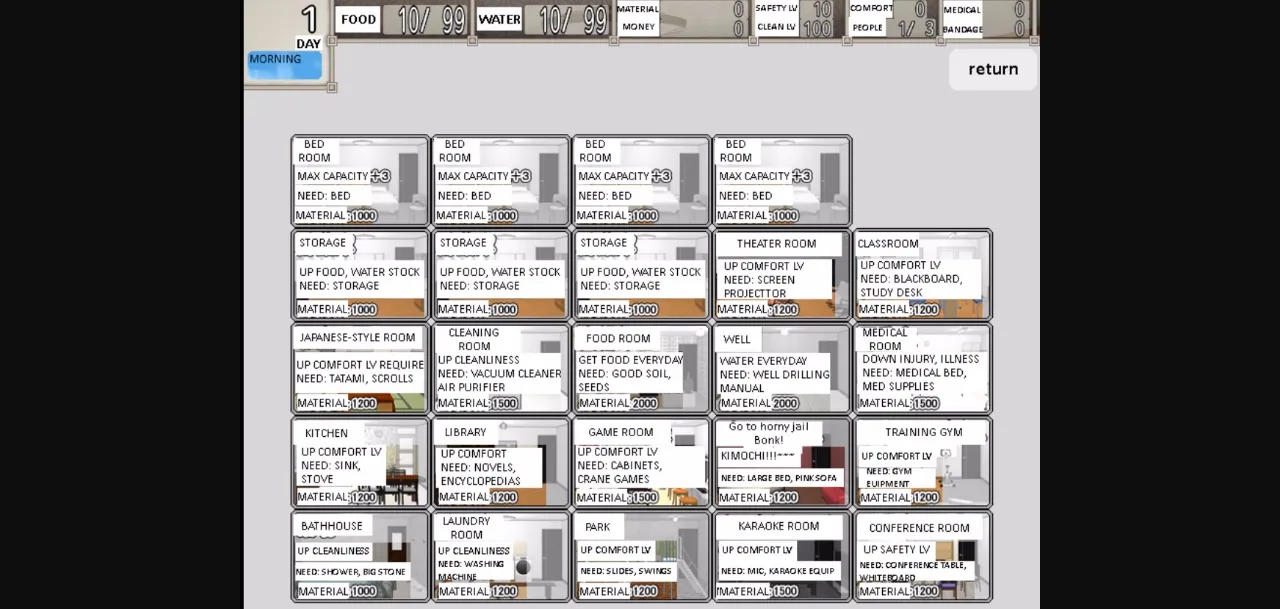This screenshot has width=1280, height=609.
Task: Select the Theater Room card
Action: click(x=781, y=275)
